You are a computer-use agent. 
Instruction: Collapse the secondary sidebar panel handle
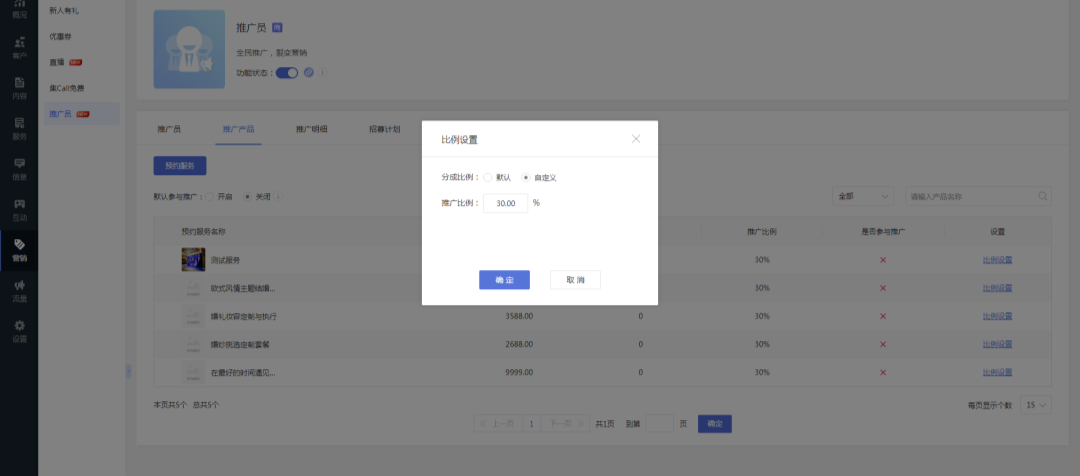tap(128, 371)
